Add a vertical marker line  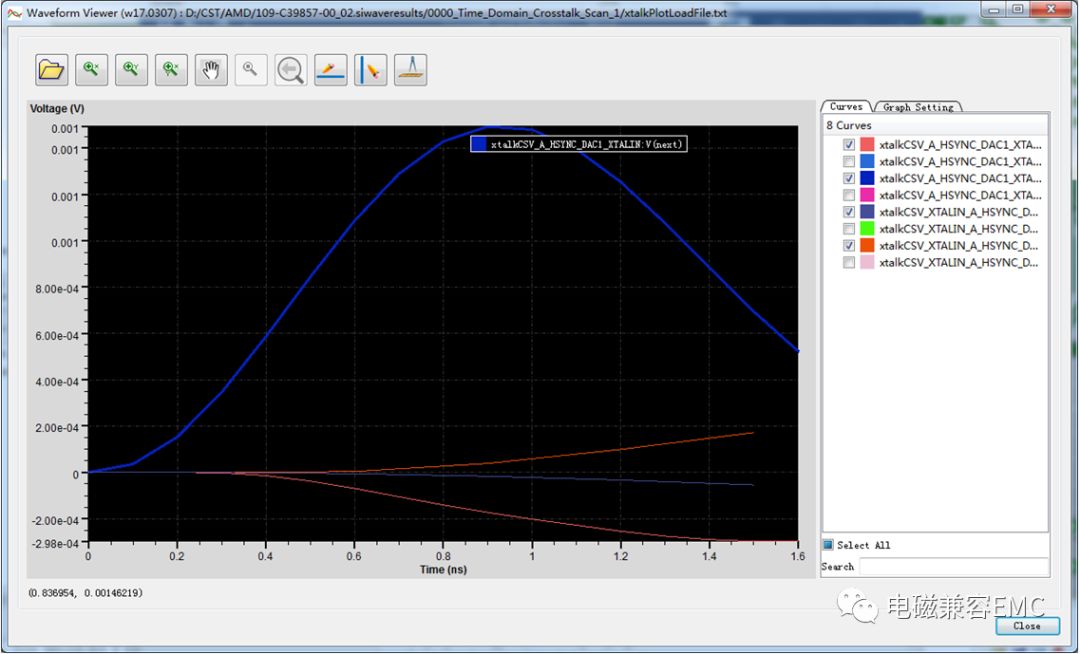371,70
